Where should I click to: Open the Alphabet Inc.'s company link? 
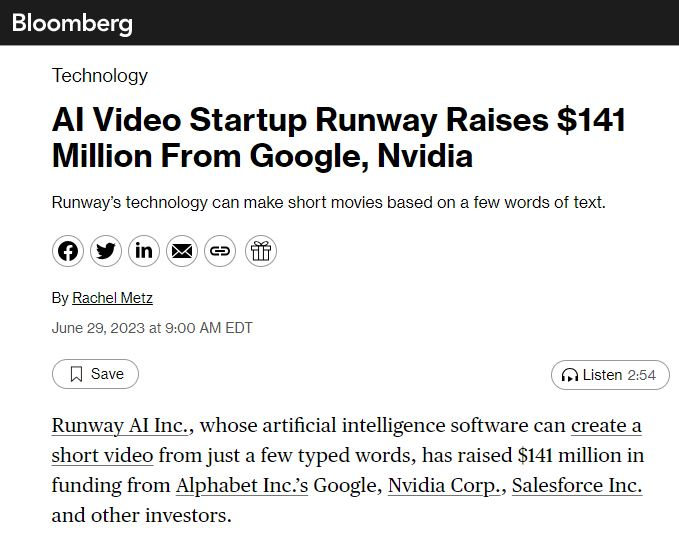coord(242,486)
